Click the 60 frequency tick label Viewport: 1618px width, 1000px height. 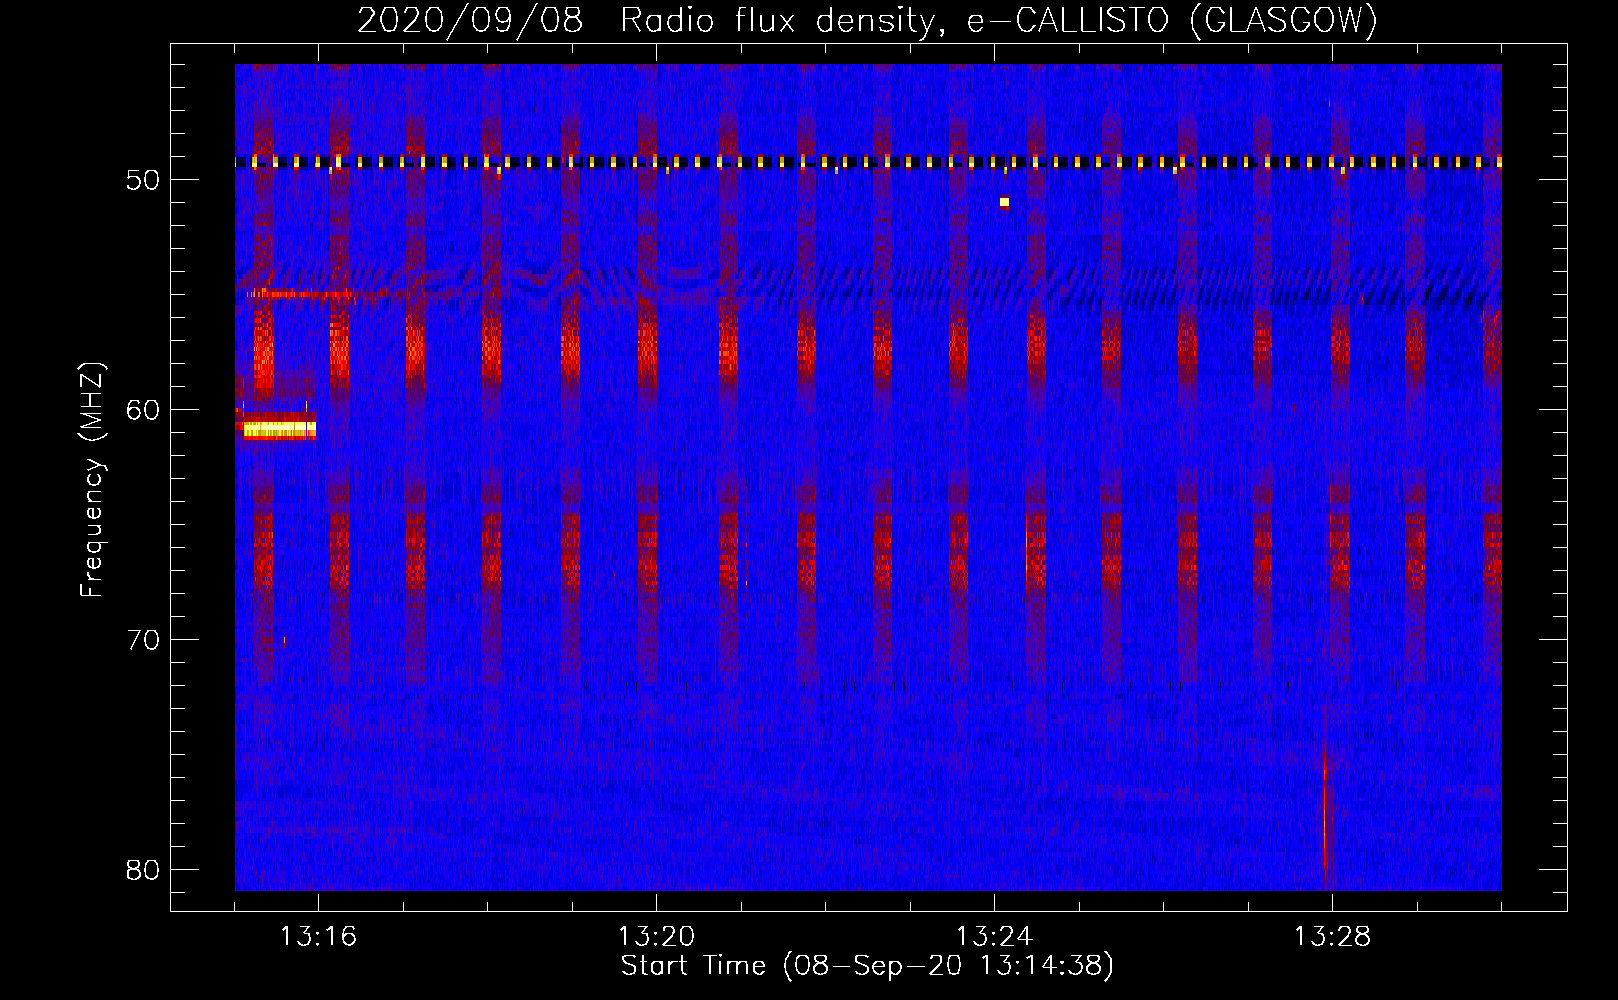click(x=144, y=410)
